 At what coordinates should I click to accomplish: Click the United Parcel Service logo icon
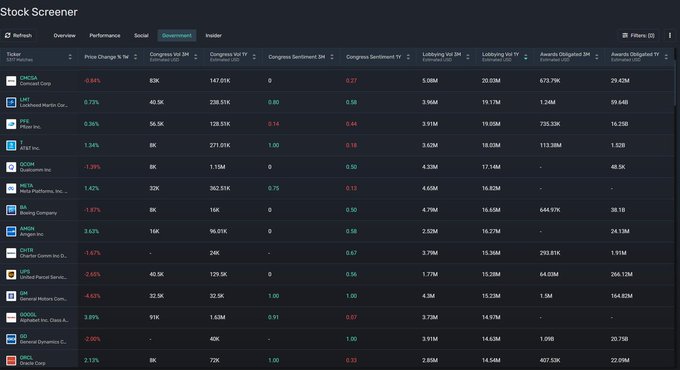[x=11, y=275]
